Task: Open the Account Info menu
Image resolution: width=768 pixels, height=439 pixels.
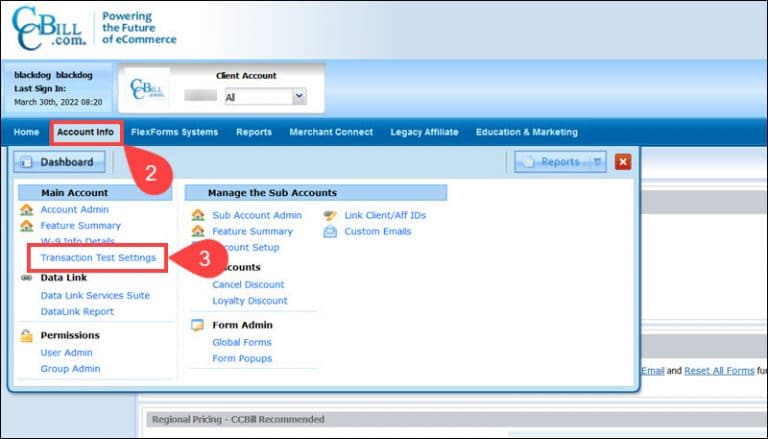Action: pyautogui.click(x=85, y=132)
